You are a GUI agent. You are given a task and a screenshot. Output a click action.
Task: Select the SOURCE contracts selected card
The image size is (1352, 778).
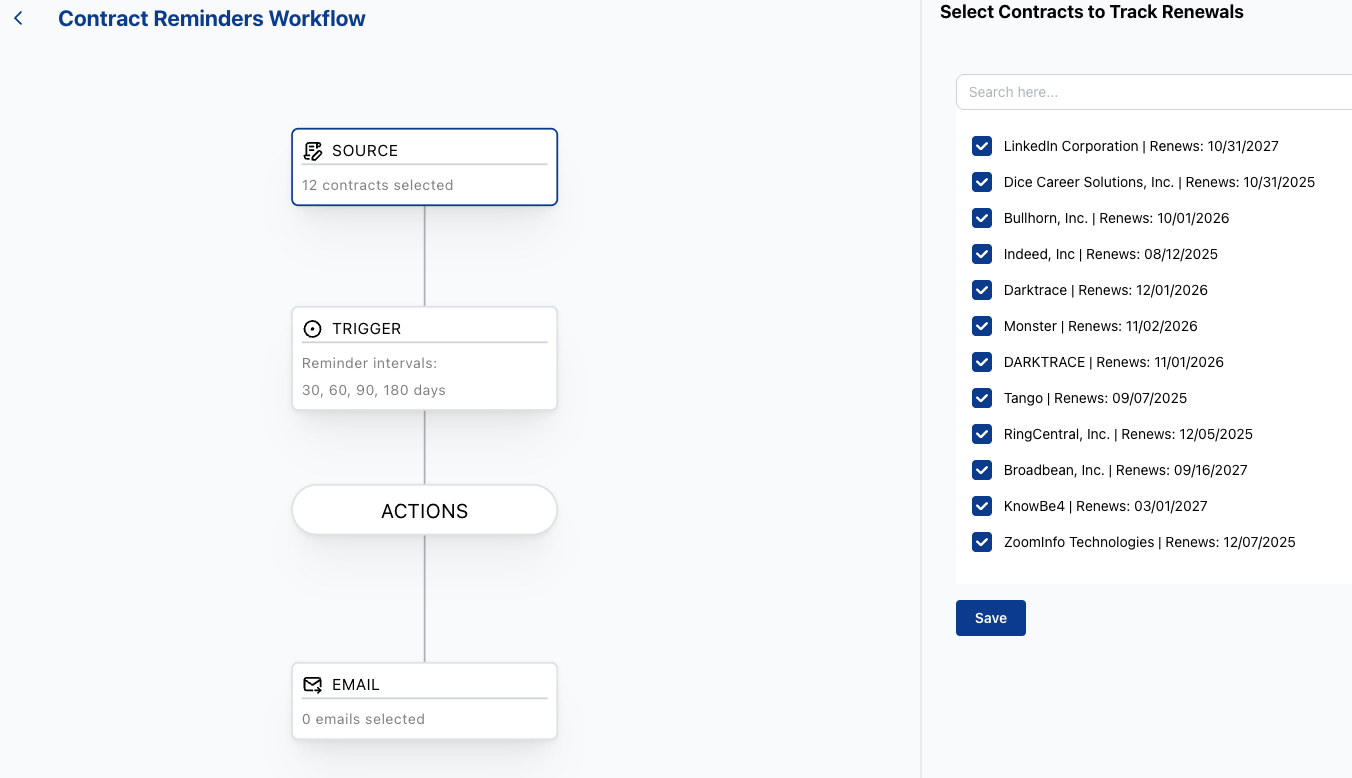[x=424, y=168]
